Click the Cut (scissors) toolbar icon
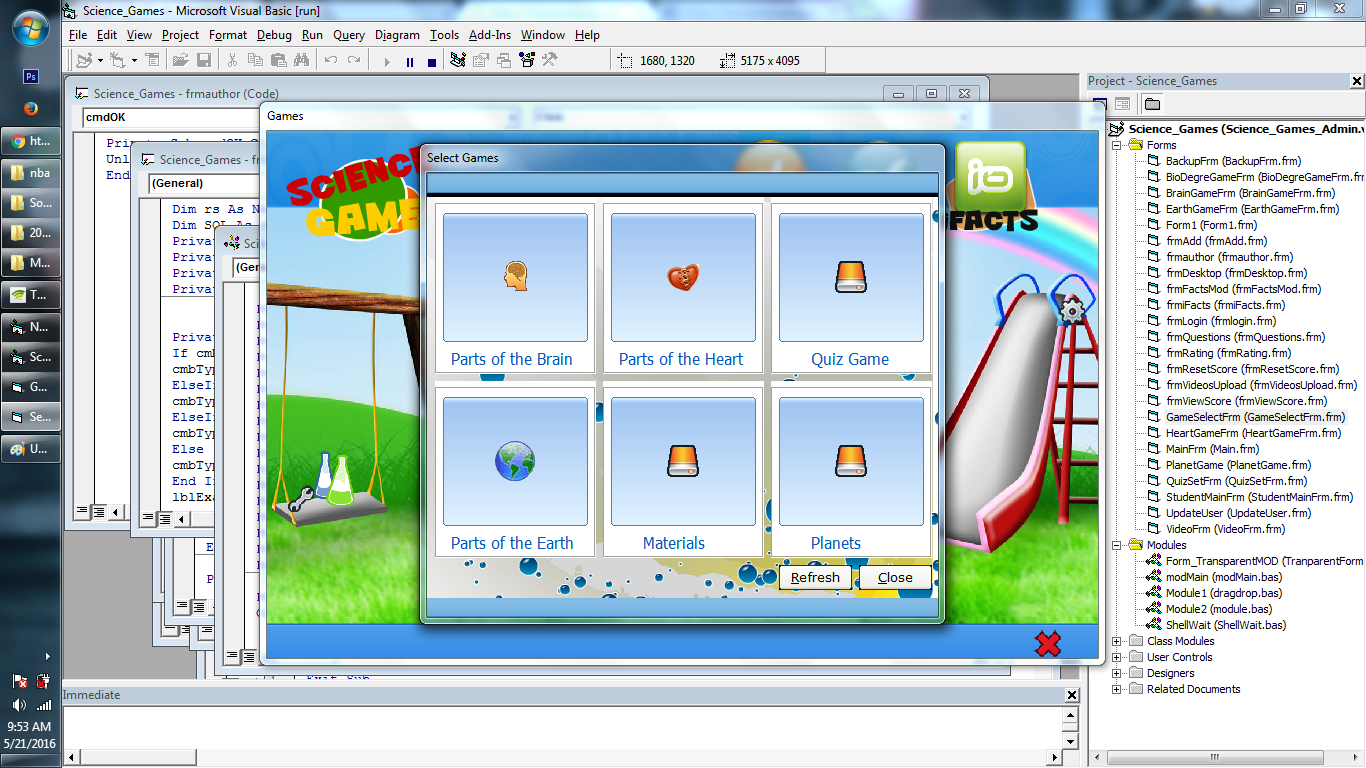This screenshot has width=1366, height=768. [232, 60]
